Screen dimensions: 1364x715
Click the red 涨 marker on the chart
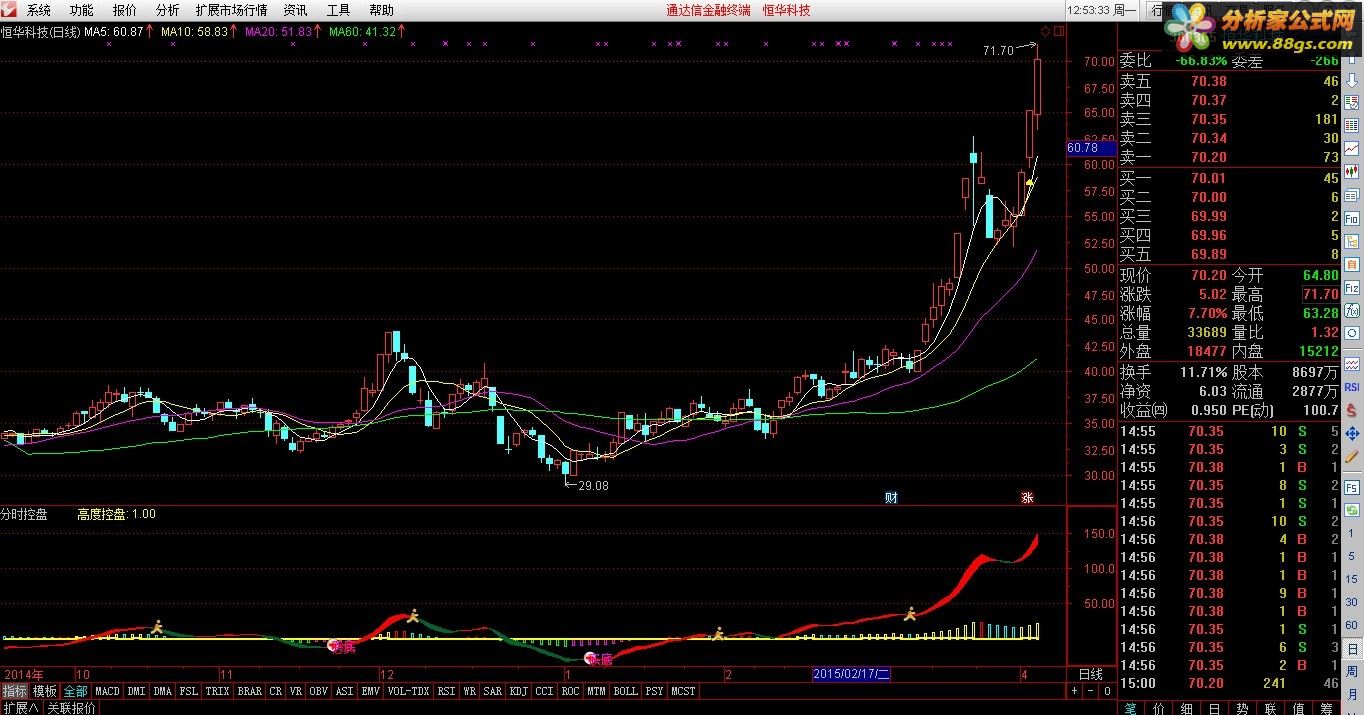[1027, 498]
